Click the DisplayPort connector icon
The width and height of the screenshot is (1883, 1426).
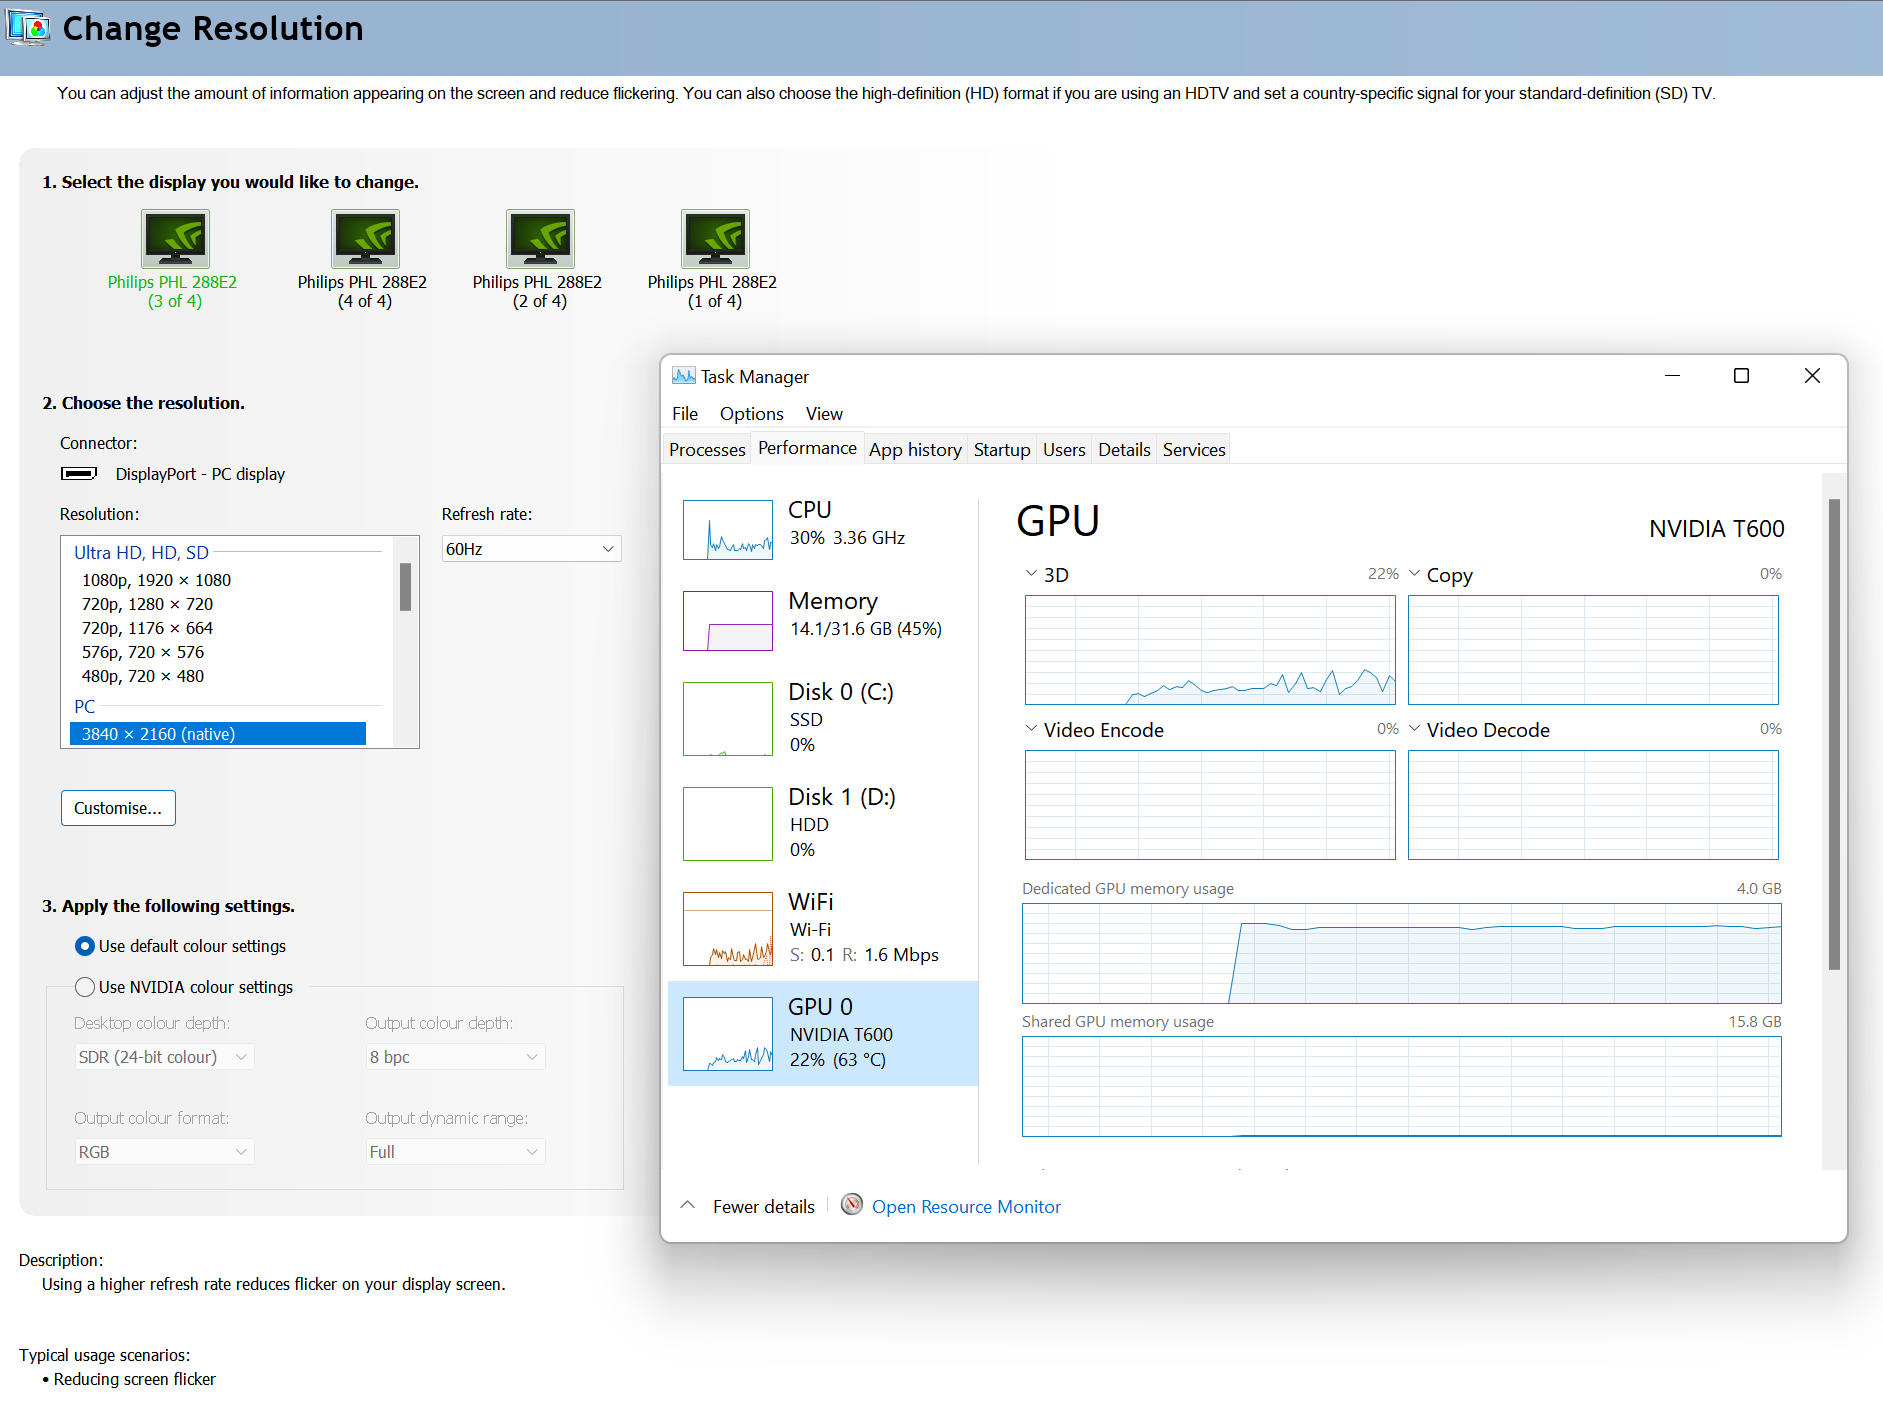[79, 473]
